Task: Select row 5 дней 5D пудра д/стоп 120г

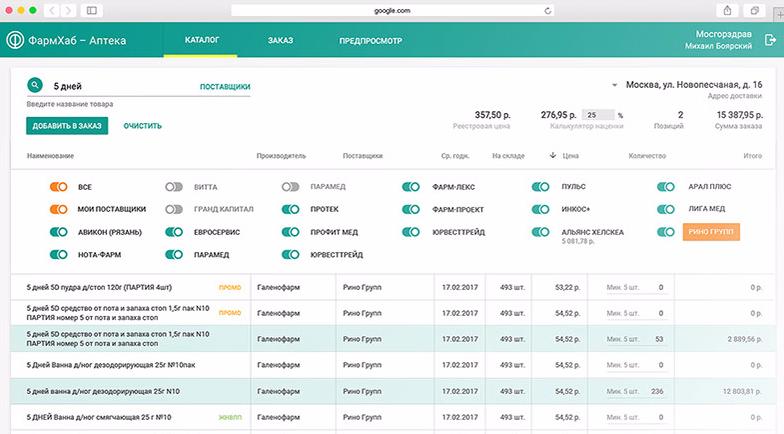Action: pos(392,287)
